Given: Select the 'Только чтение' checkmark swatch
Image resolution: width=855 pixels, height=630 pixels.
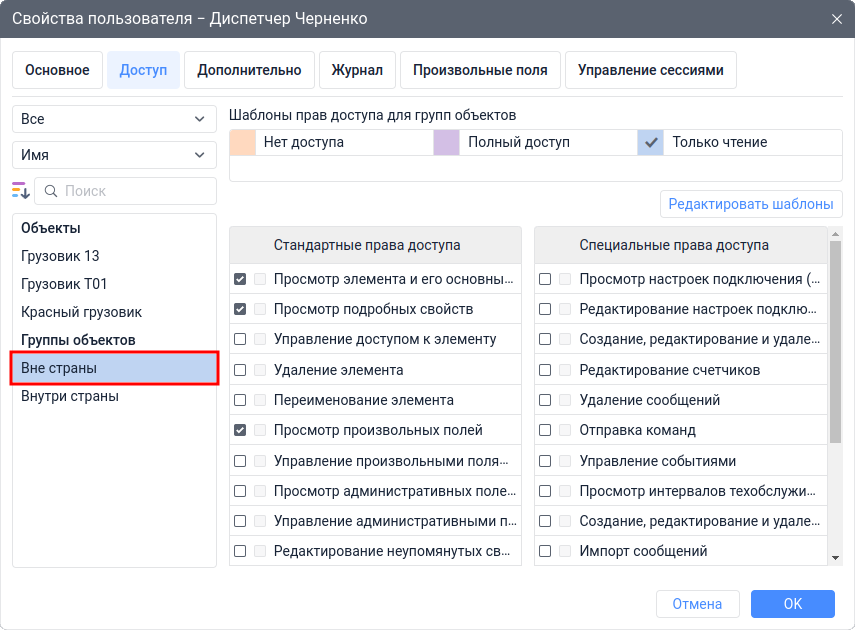Looking at the screenshot, I should [x=651, y=143].
